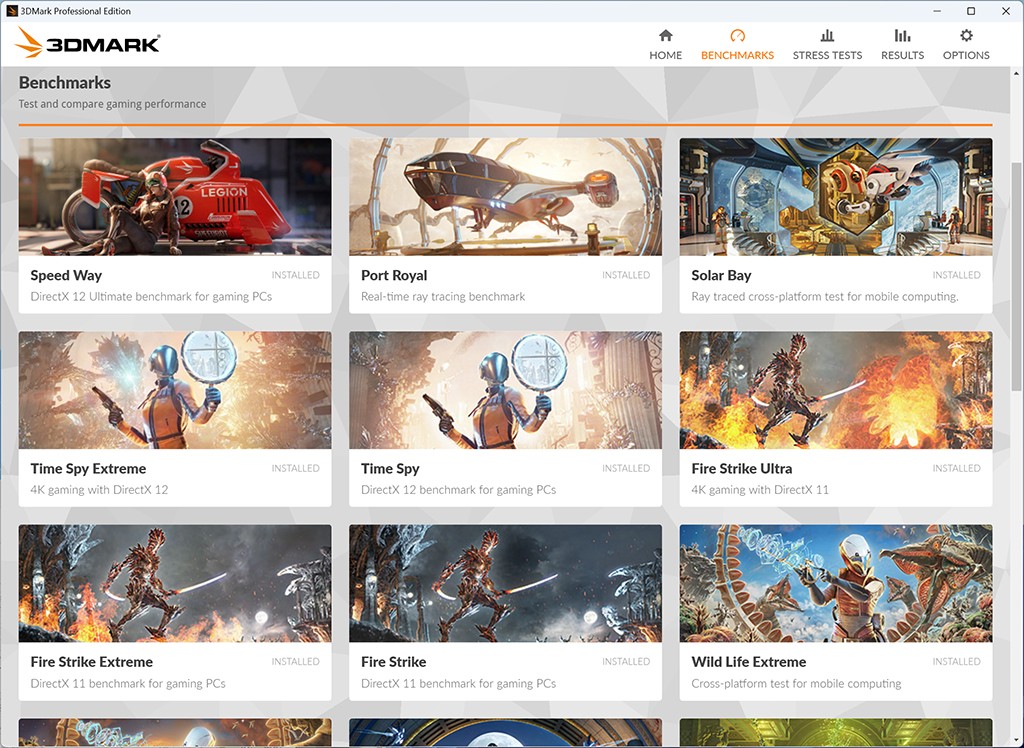Click the Fire Strike Ultra title
The image size is (1024, 748).
pos(742,468)
